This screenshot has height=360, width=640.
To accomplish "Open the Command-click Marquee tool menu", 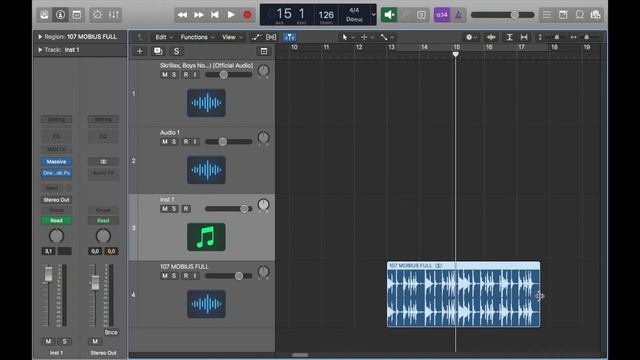I will point(367,37).
